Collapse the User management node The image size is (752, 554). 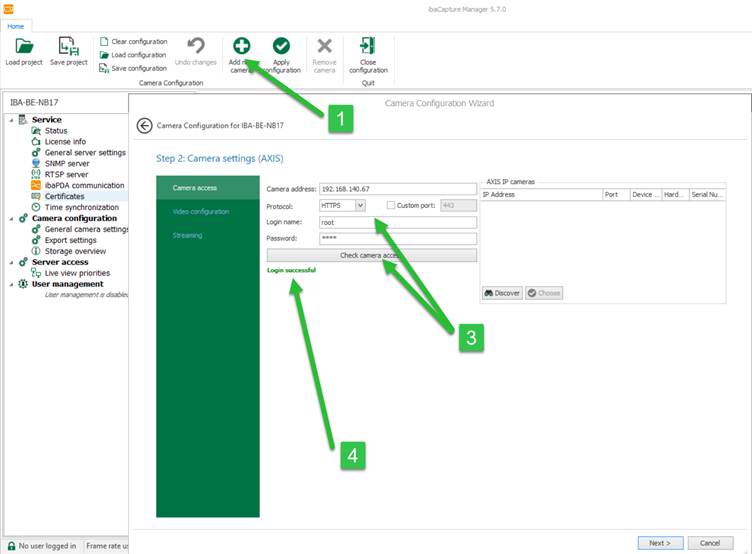(x=11, y=284)
